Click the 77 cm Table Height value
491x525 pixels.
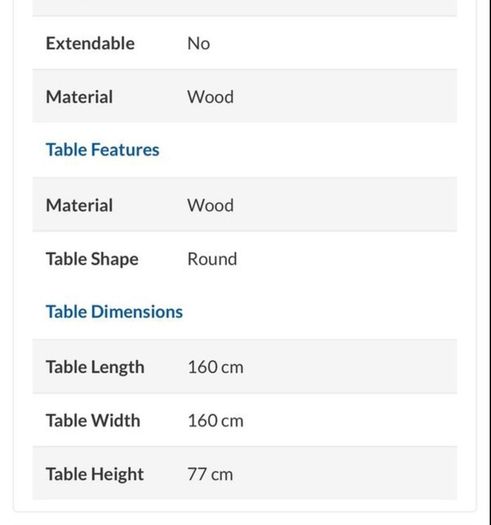[x=210, y=474]
